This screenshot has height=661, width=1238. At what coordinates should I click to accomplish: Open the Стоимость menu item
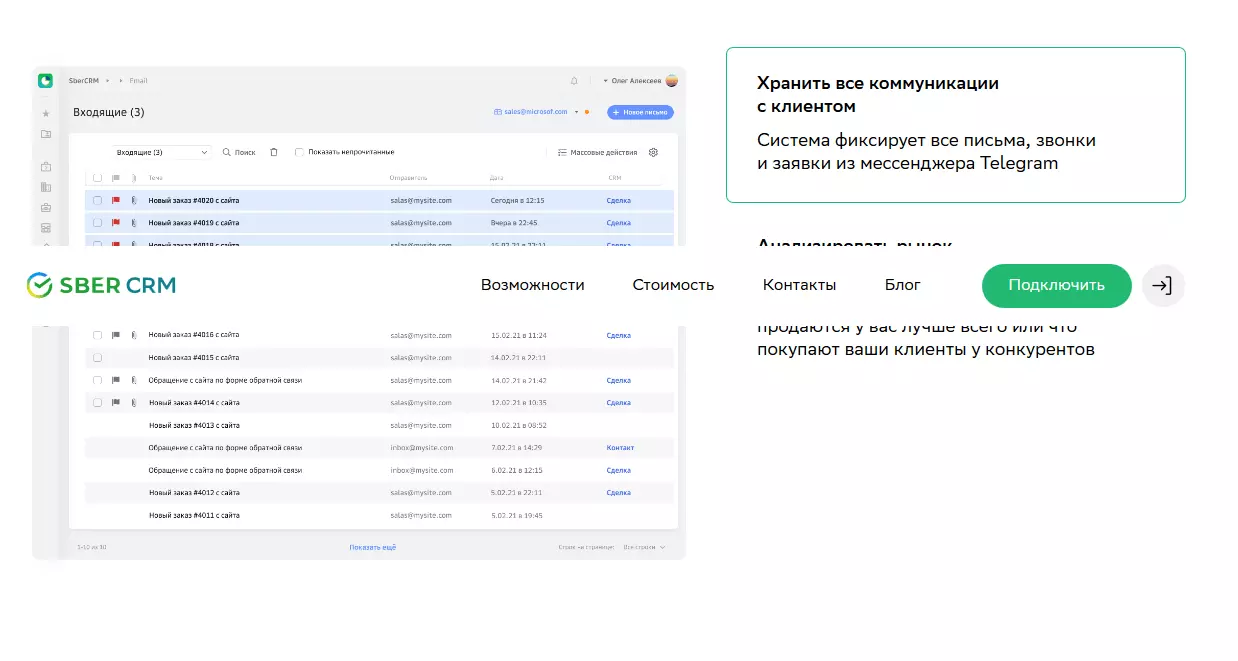click(x=673, y=285)
